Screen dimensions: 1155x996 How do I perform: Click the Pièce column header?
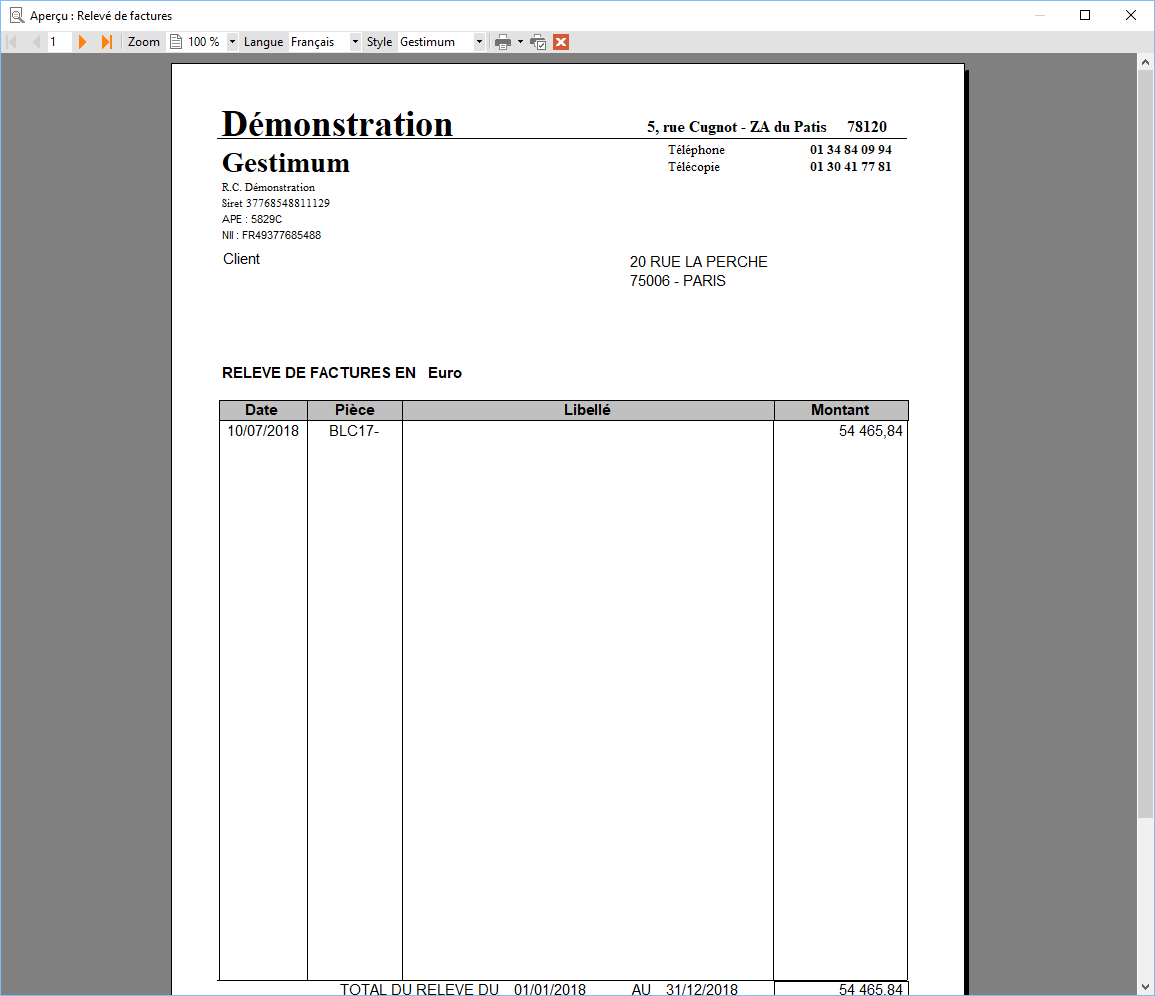(355, 410)
